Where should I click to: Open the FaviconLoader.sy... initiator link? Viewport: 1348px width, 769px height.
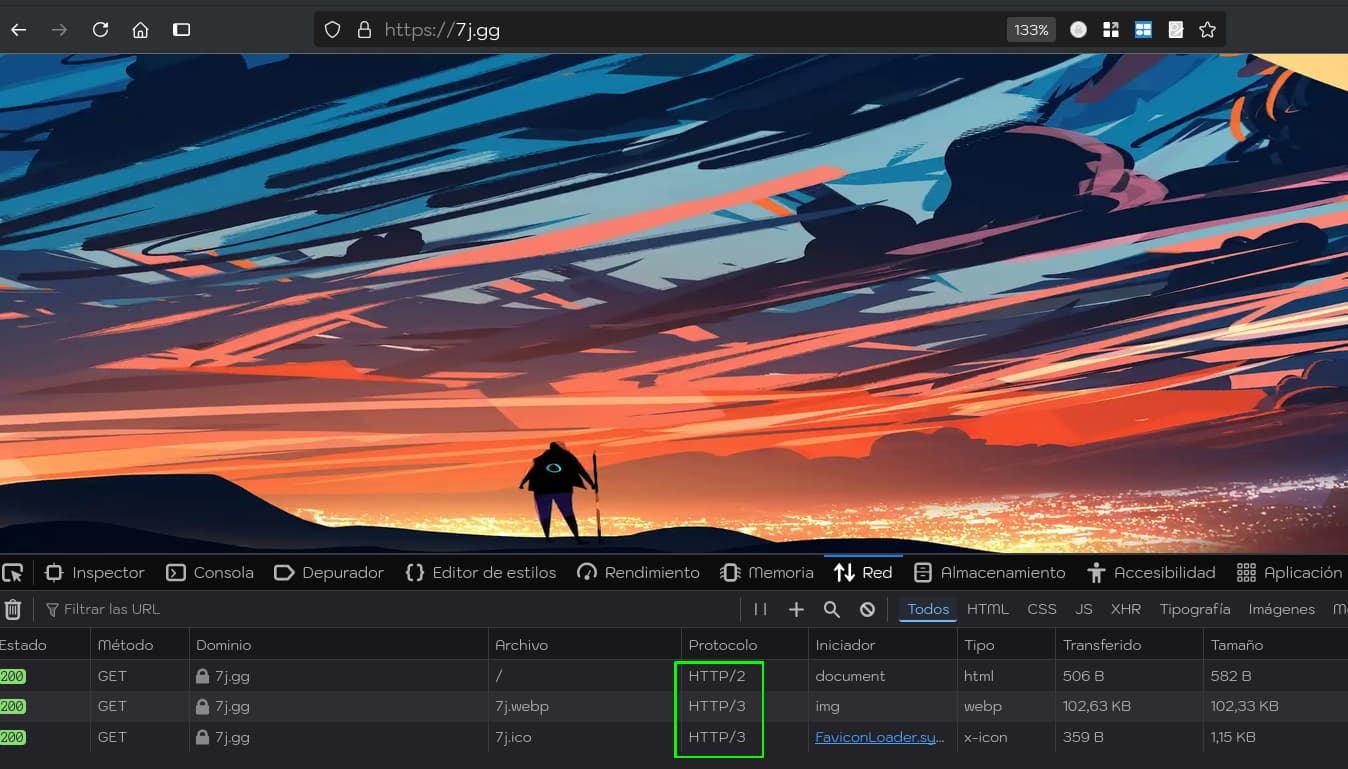880,737
